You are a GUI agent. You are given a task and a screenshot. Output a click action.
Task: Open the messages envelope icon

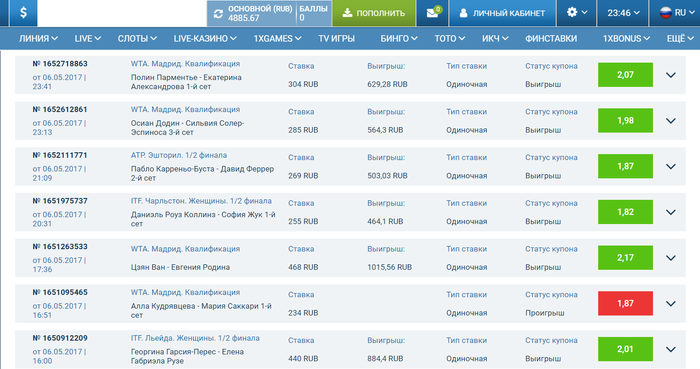(432, 13)
